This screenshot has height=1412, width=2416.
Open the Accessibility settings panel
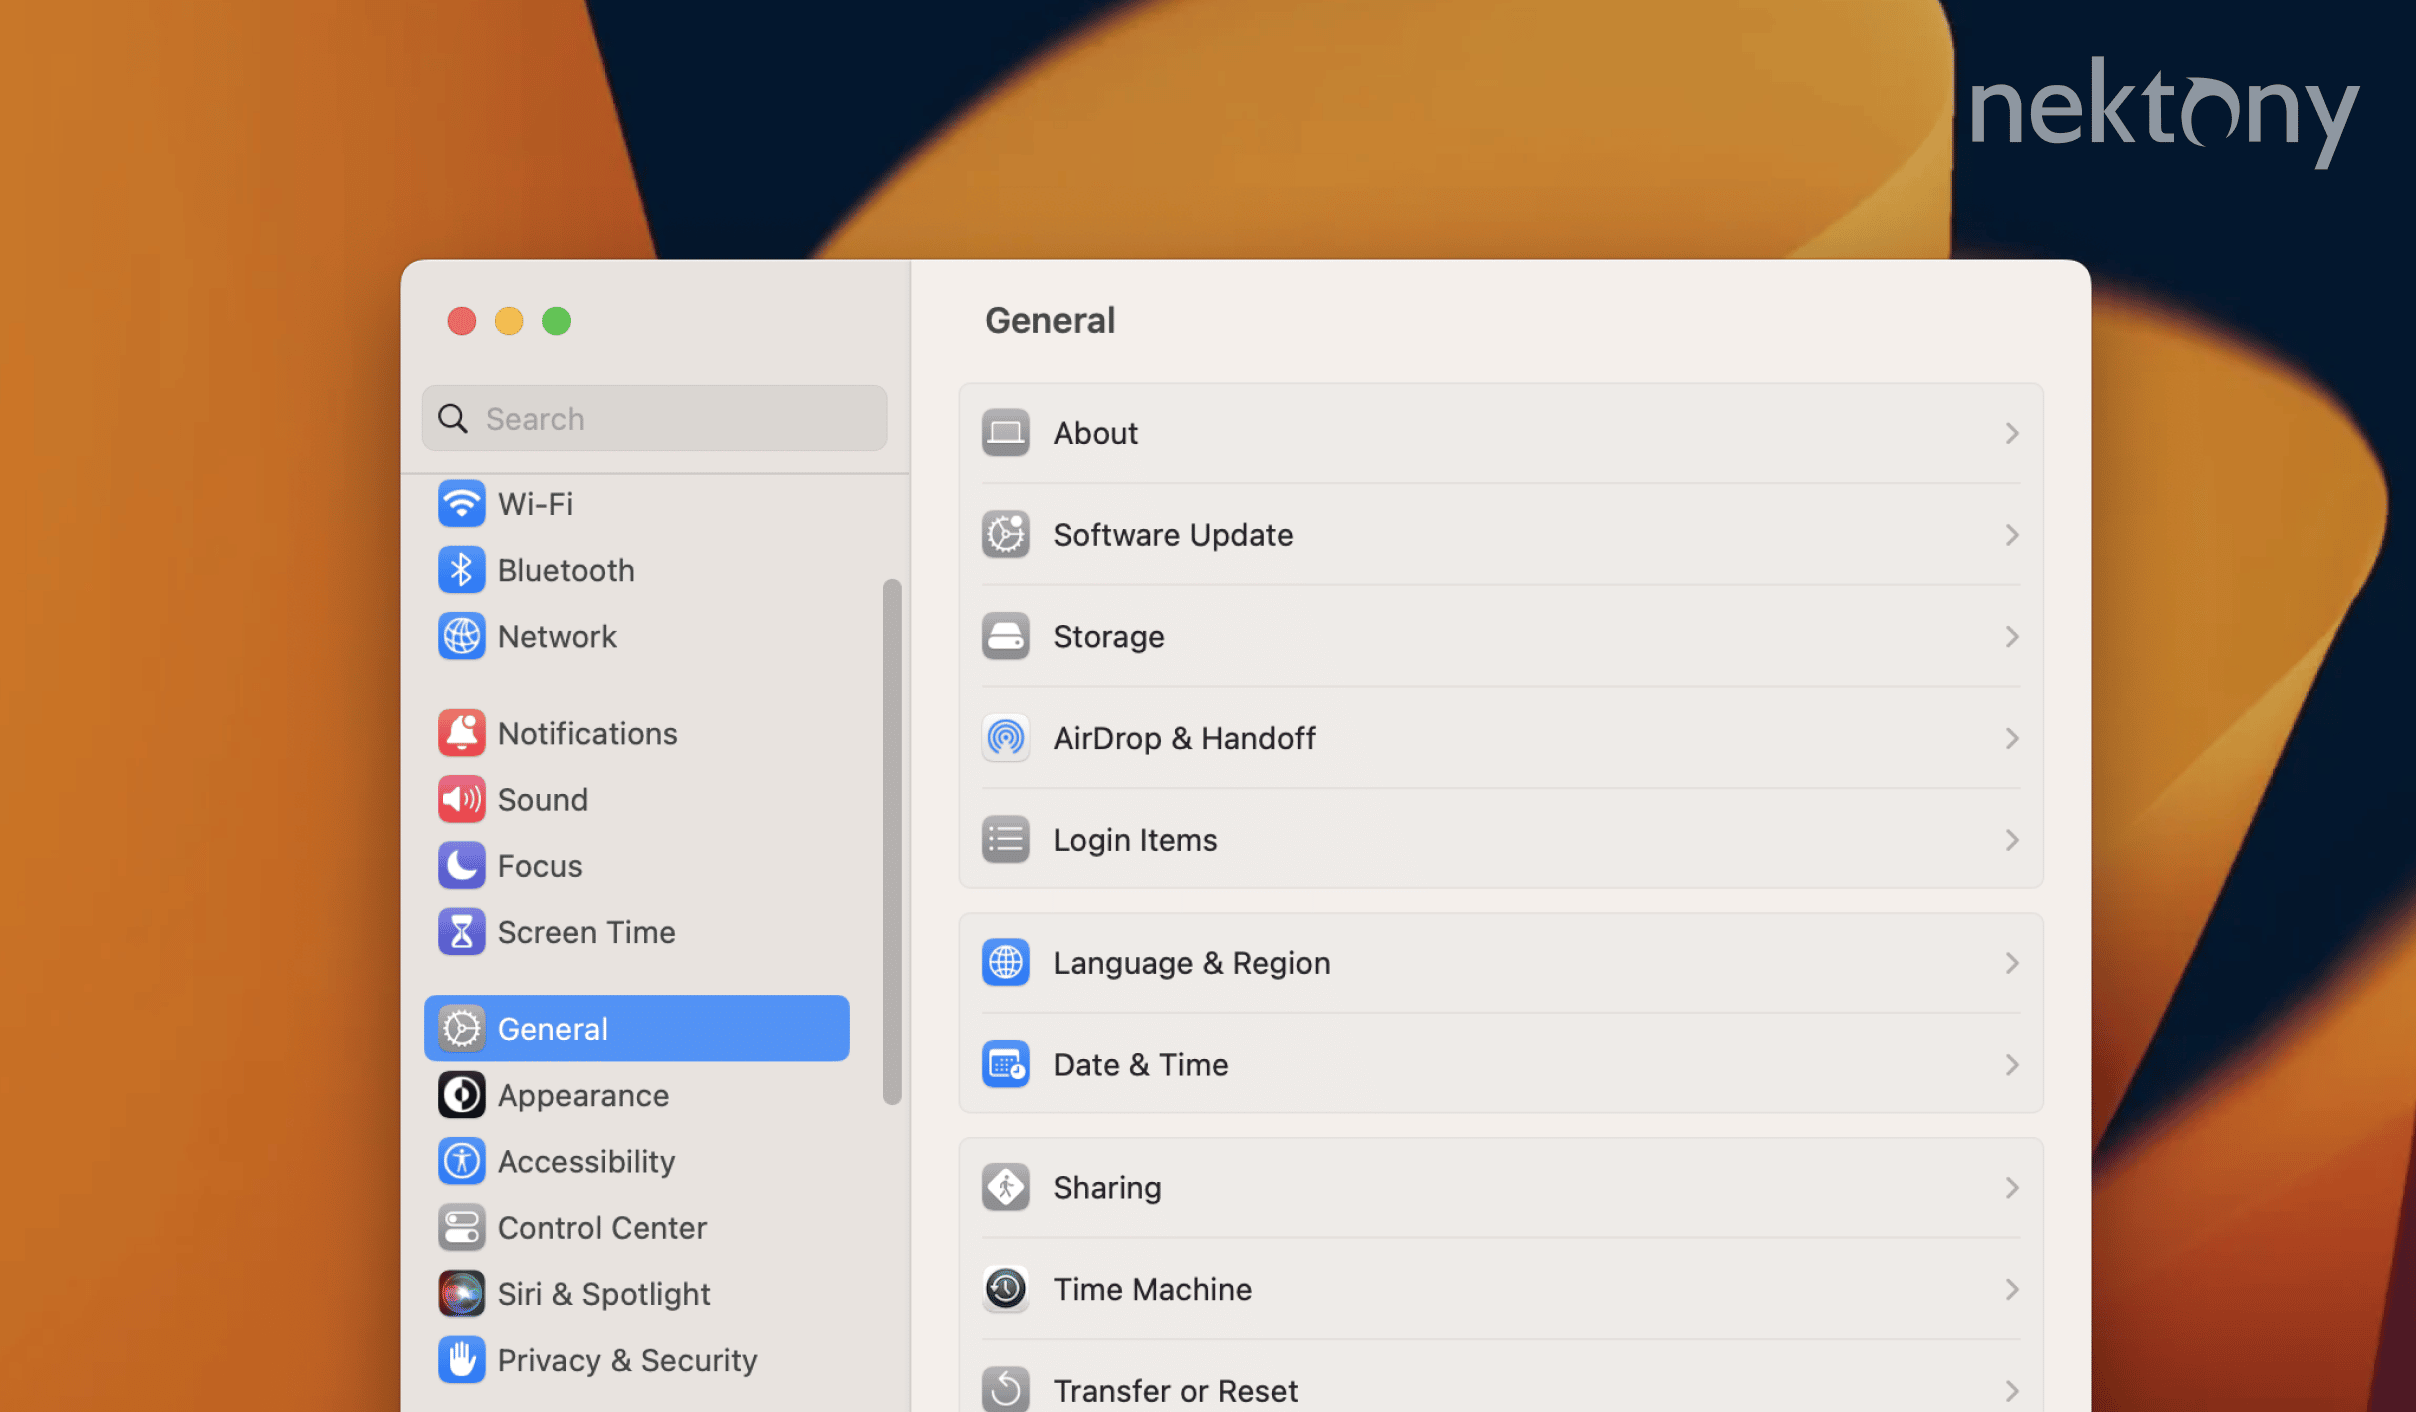pyautogui.click(x=586, y=1160)
